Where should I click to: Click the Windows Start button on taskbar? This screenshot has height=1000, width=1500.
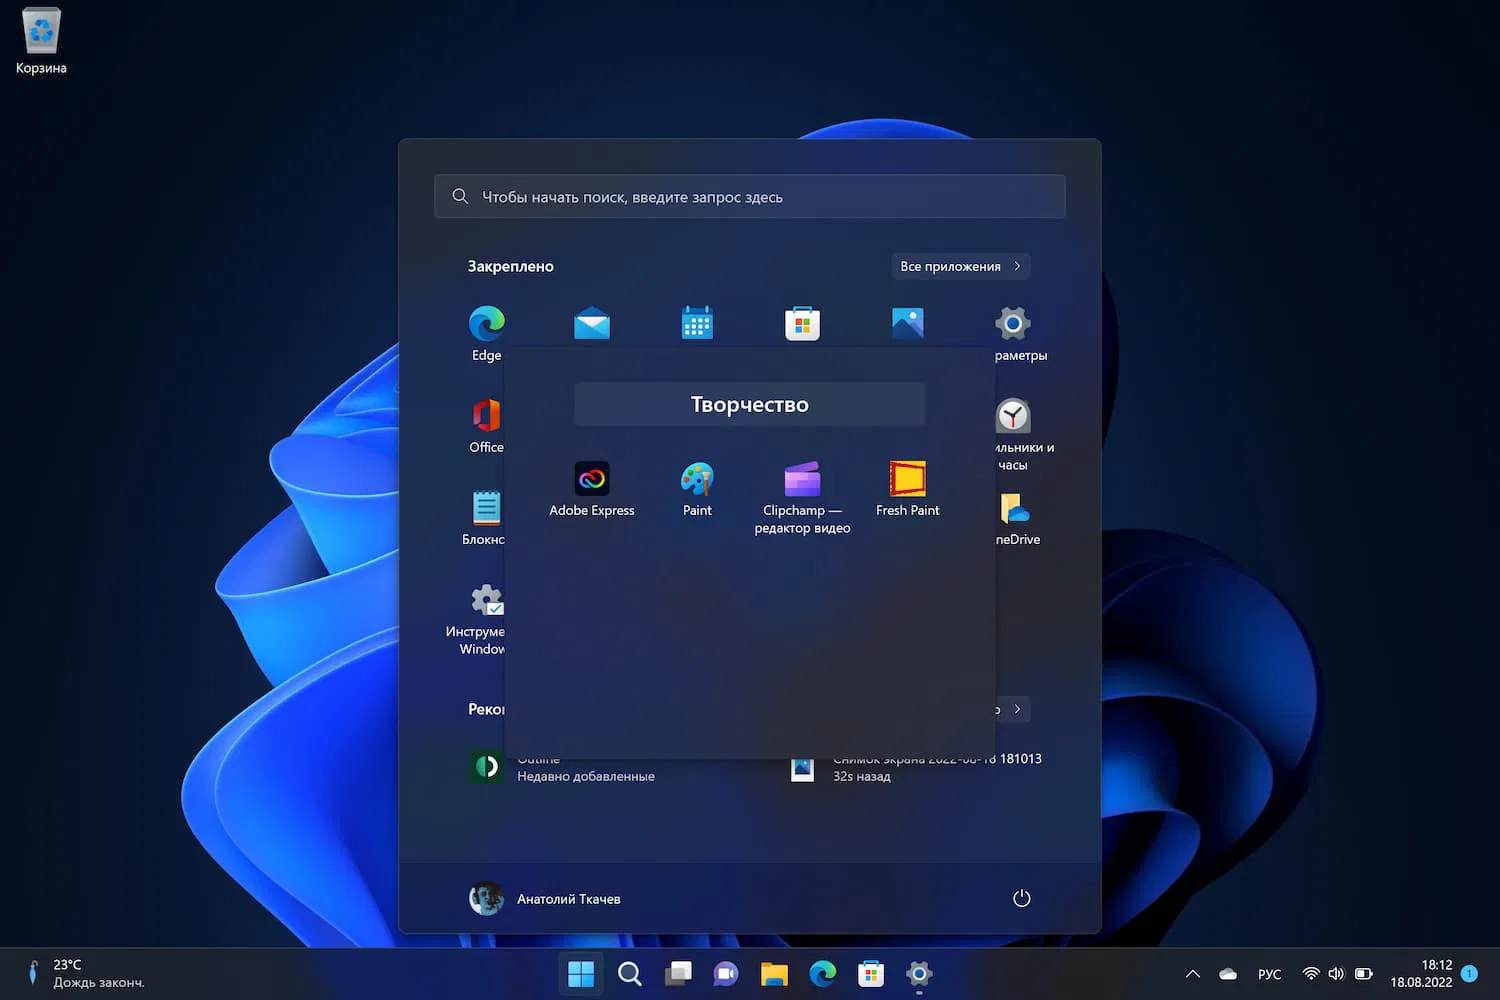coord(580,974)
